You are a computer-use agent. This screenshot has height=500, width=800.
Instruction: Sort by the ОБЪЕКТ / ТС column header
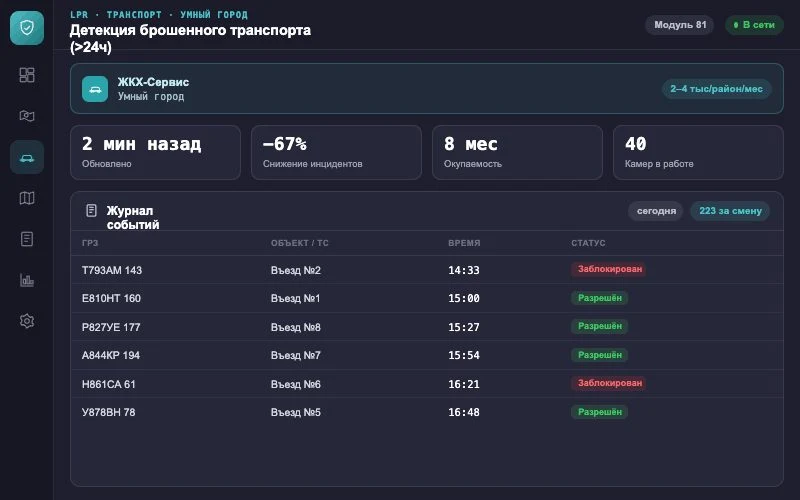tap(299, 243)
